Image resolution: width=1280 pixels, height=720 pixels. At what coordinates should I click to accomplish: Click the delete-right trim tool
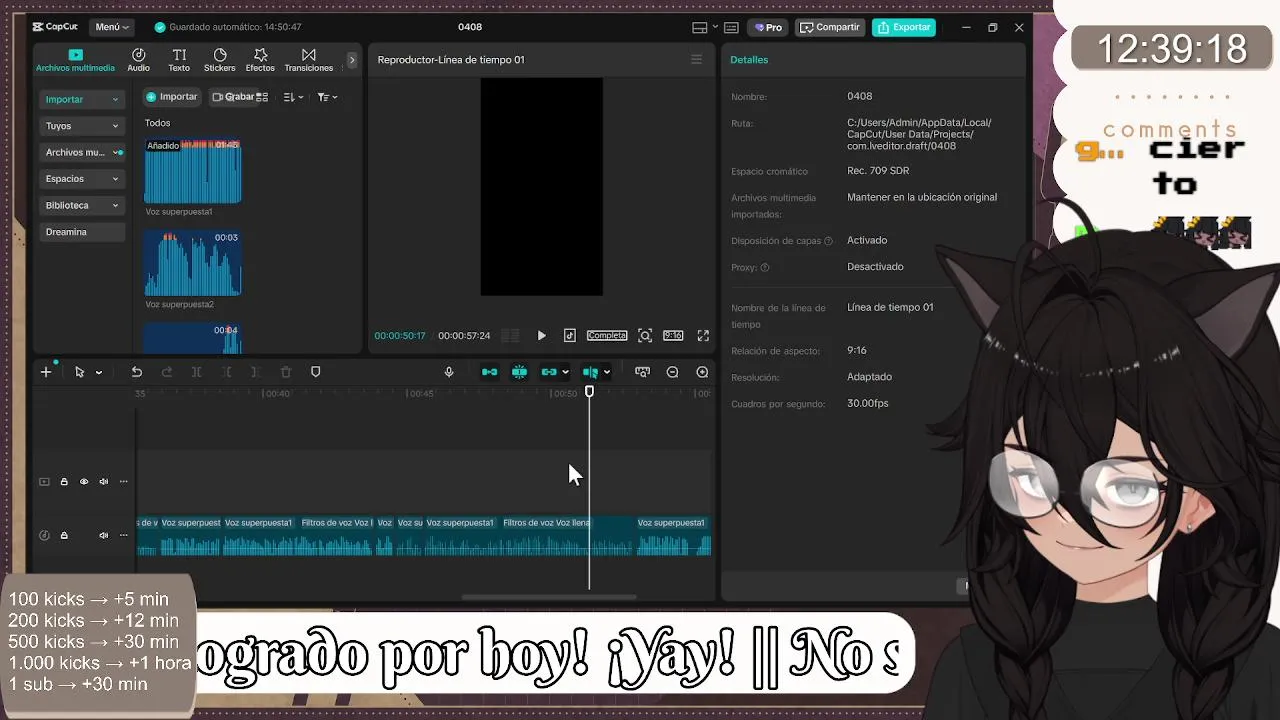tap(256, 372)
